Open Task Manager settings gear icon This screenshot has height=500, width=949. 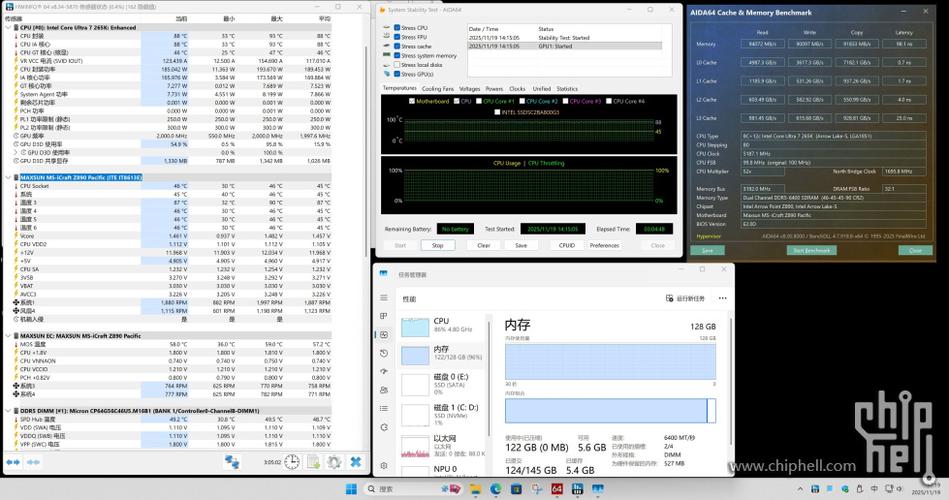[384, 465]
